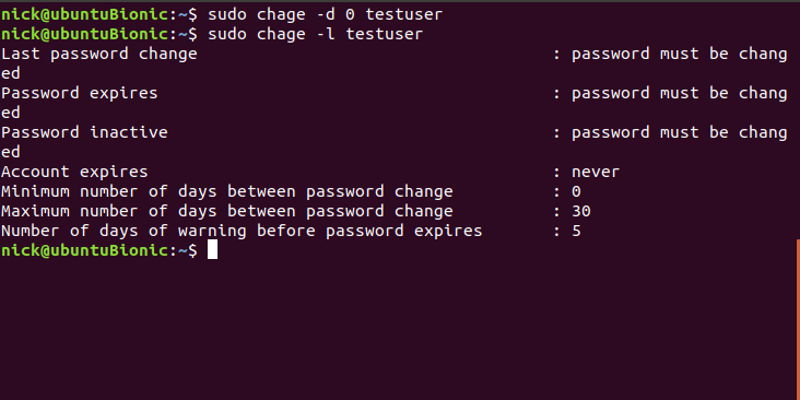The image size is (800, 400).
Task: Click the warning days value "5"
Action: tap(576, 231)
